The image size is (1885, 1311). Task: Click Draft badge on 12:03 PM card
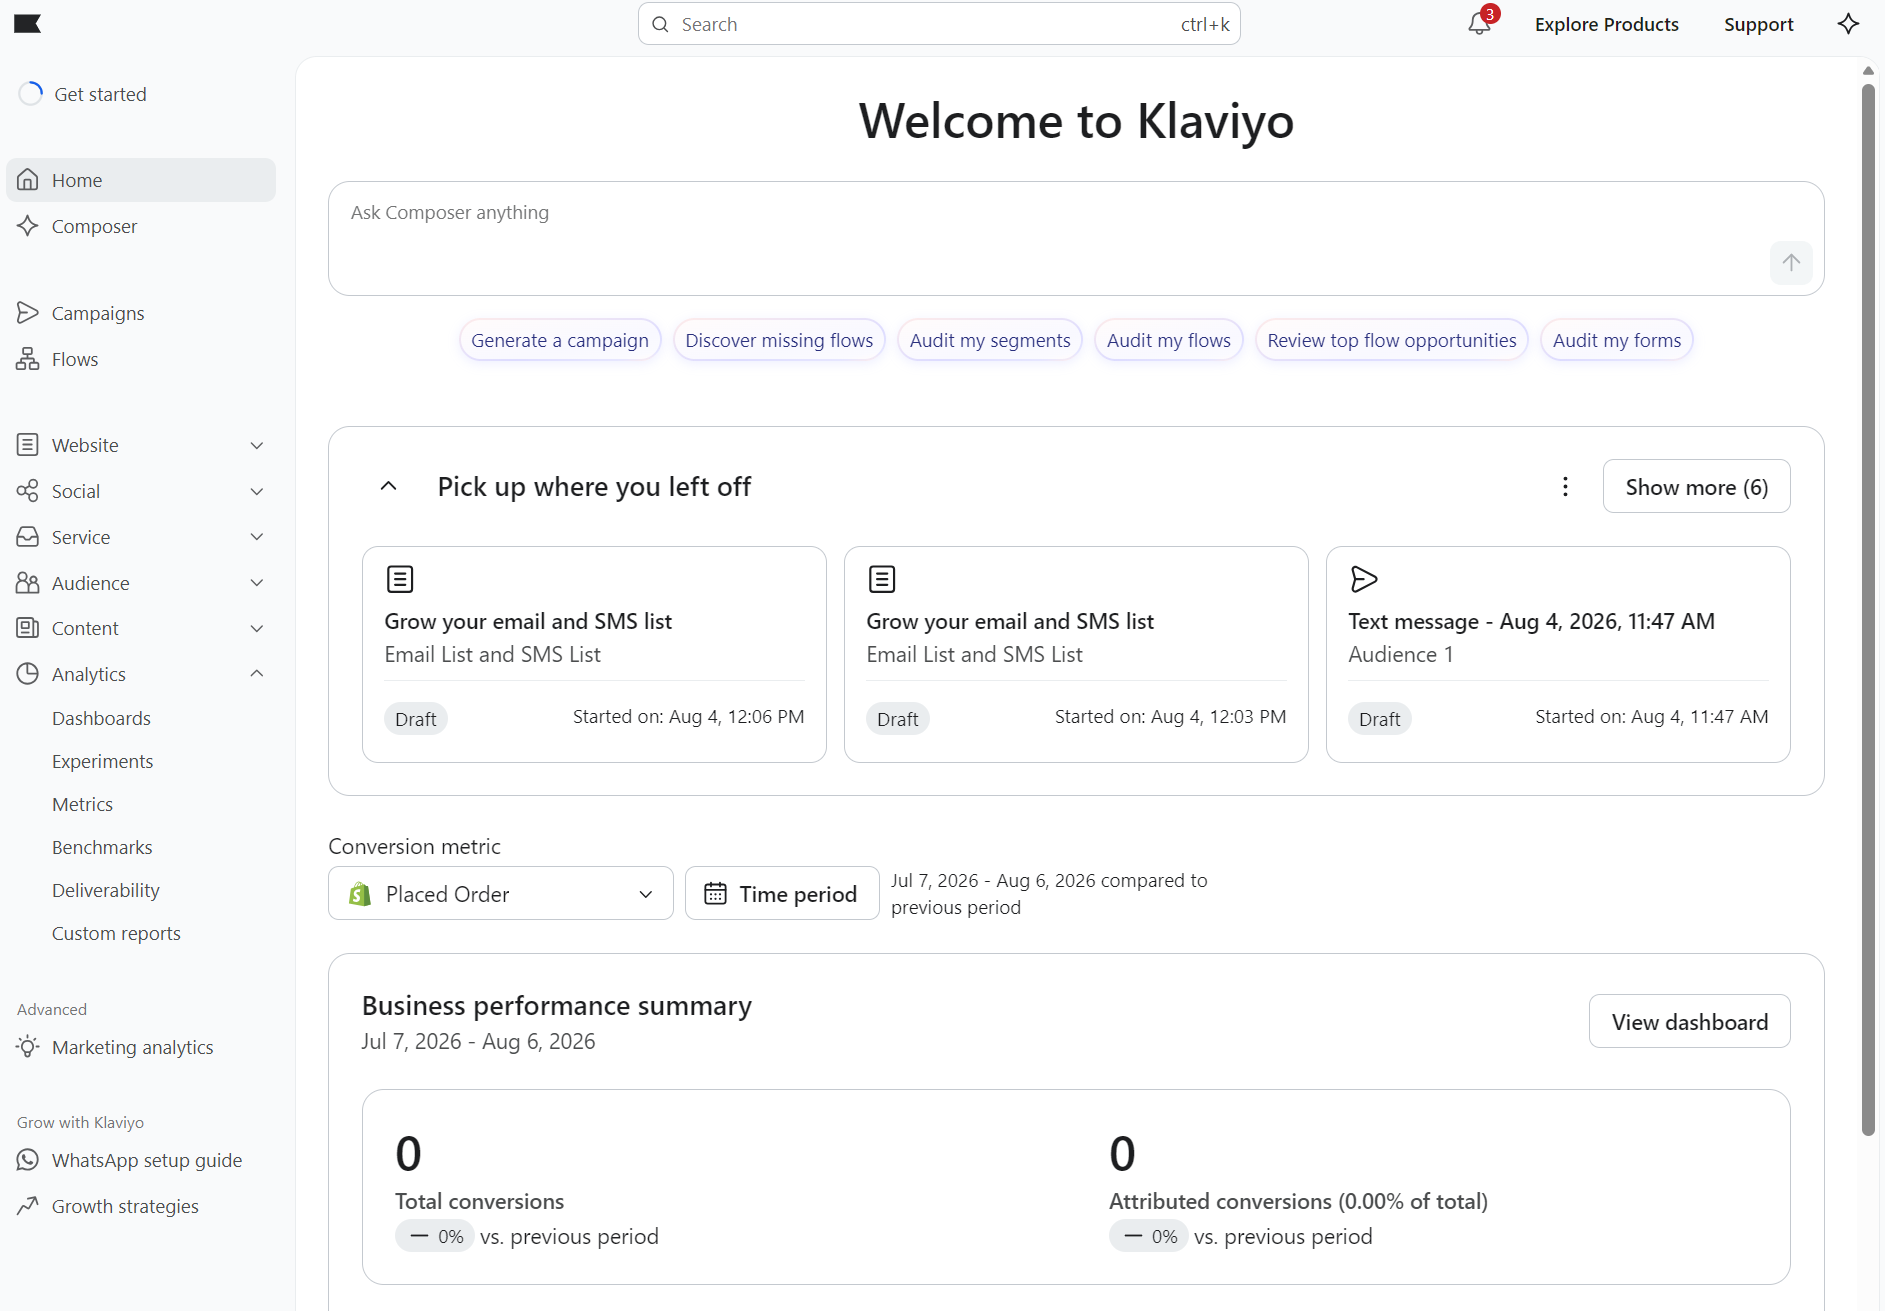(897, 718)
